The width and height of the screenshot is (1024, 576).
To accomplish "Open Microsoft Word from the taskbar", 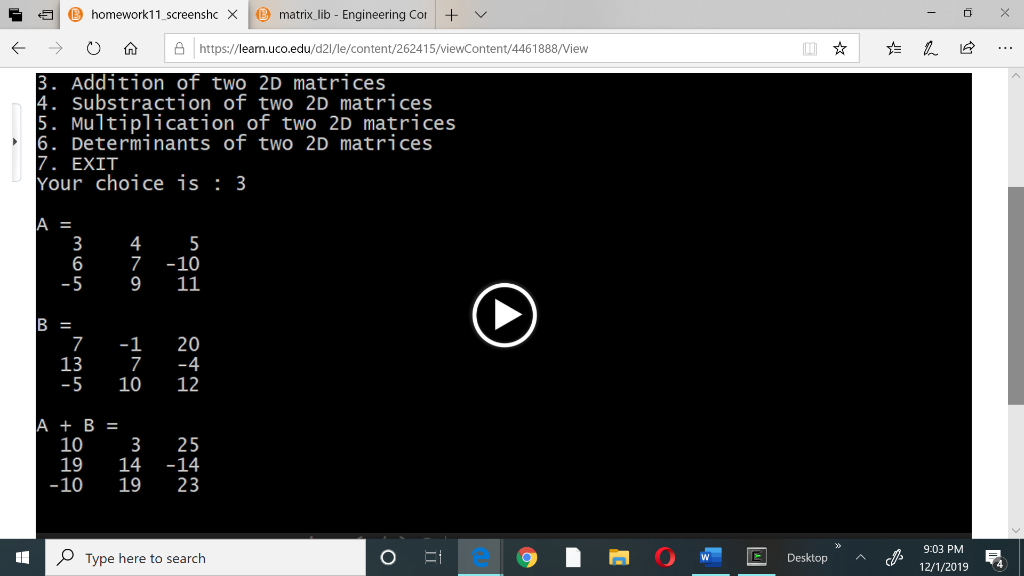I will tap(710, 557).
